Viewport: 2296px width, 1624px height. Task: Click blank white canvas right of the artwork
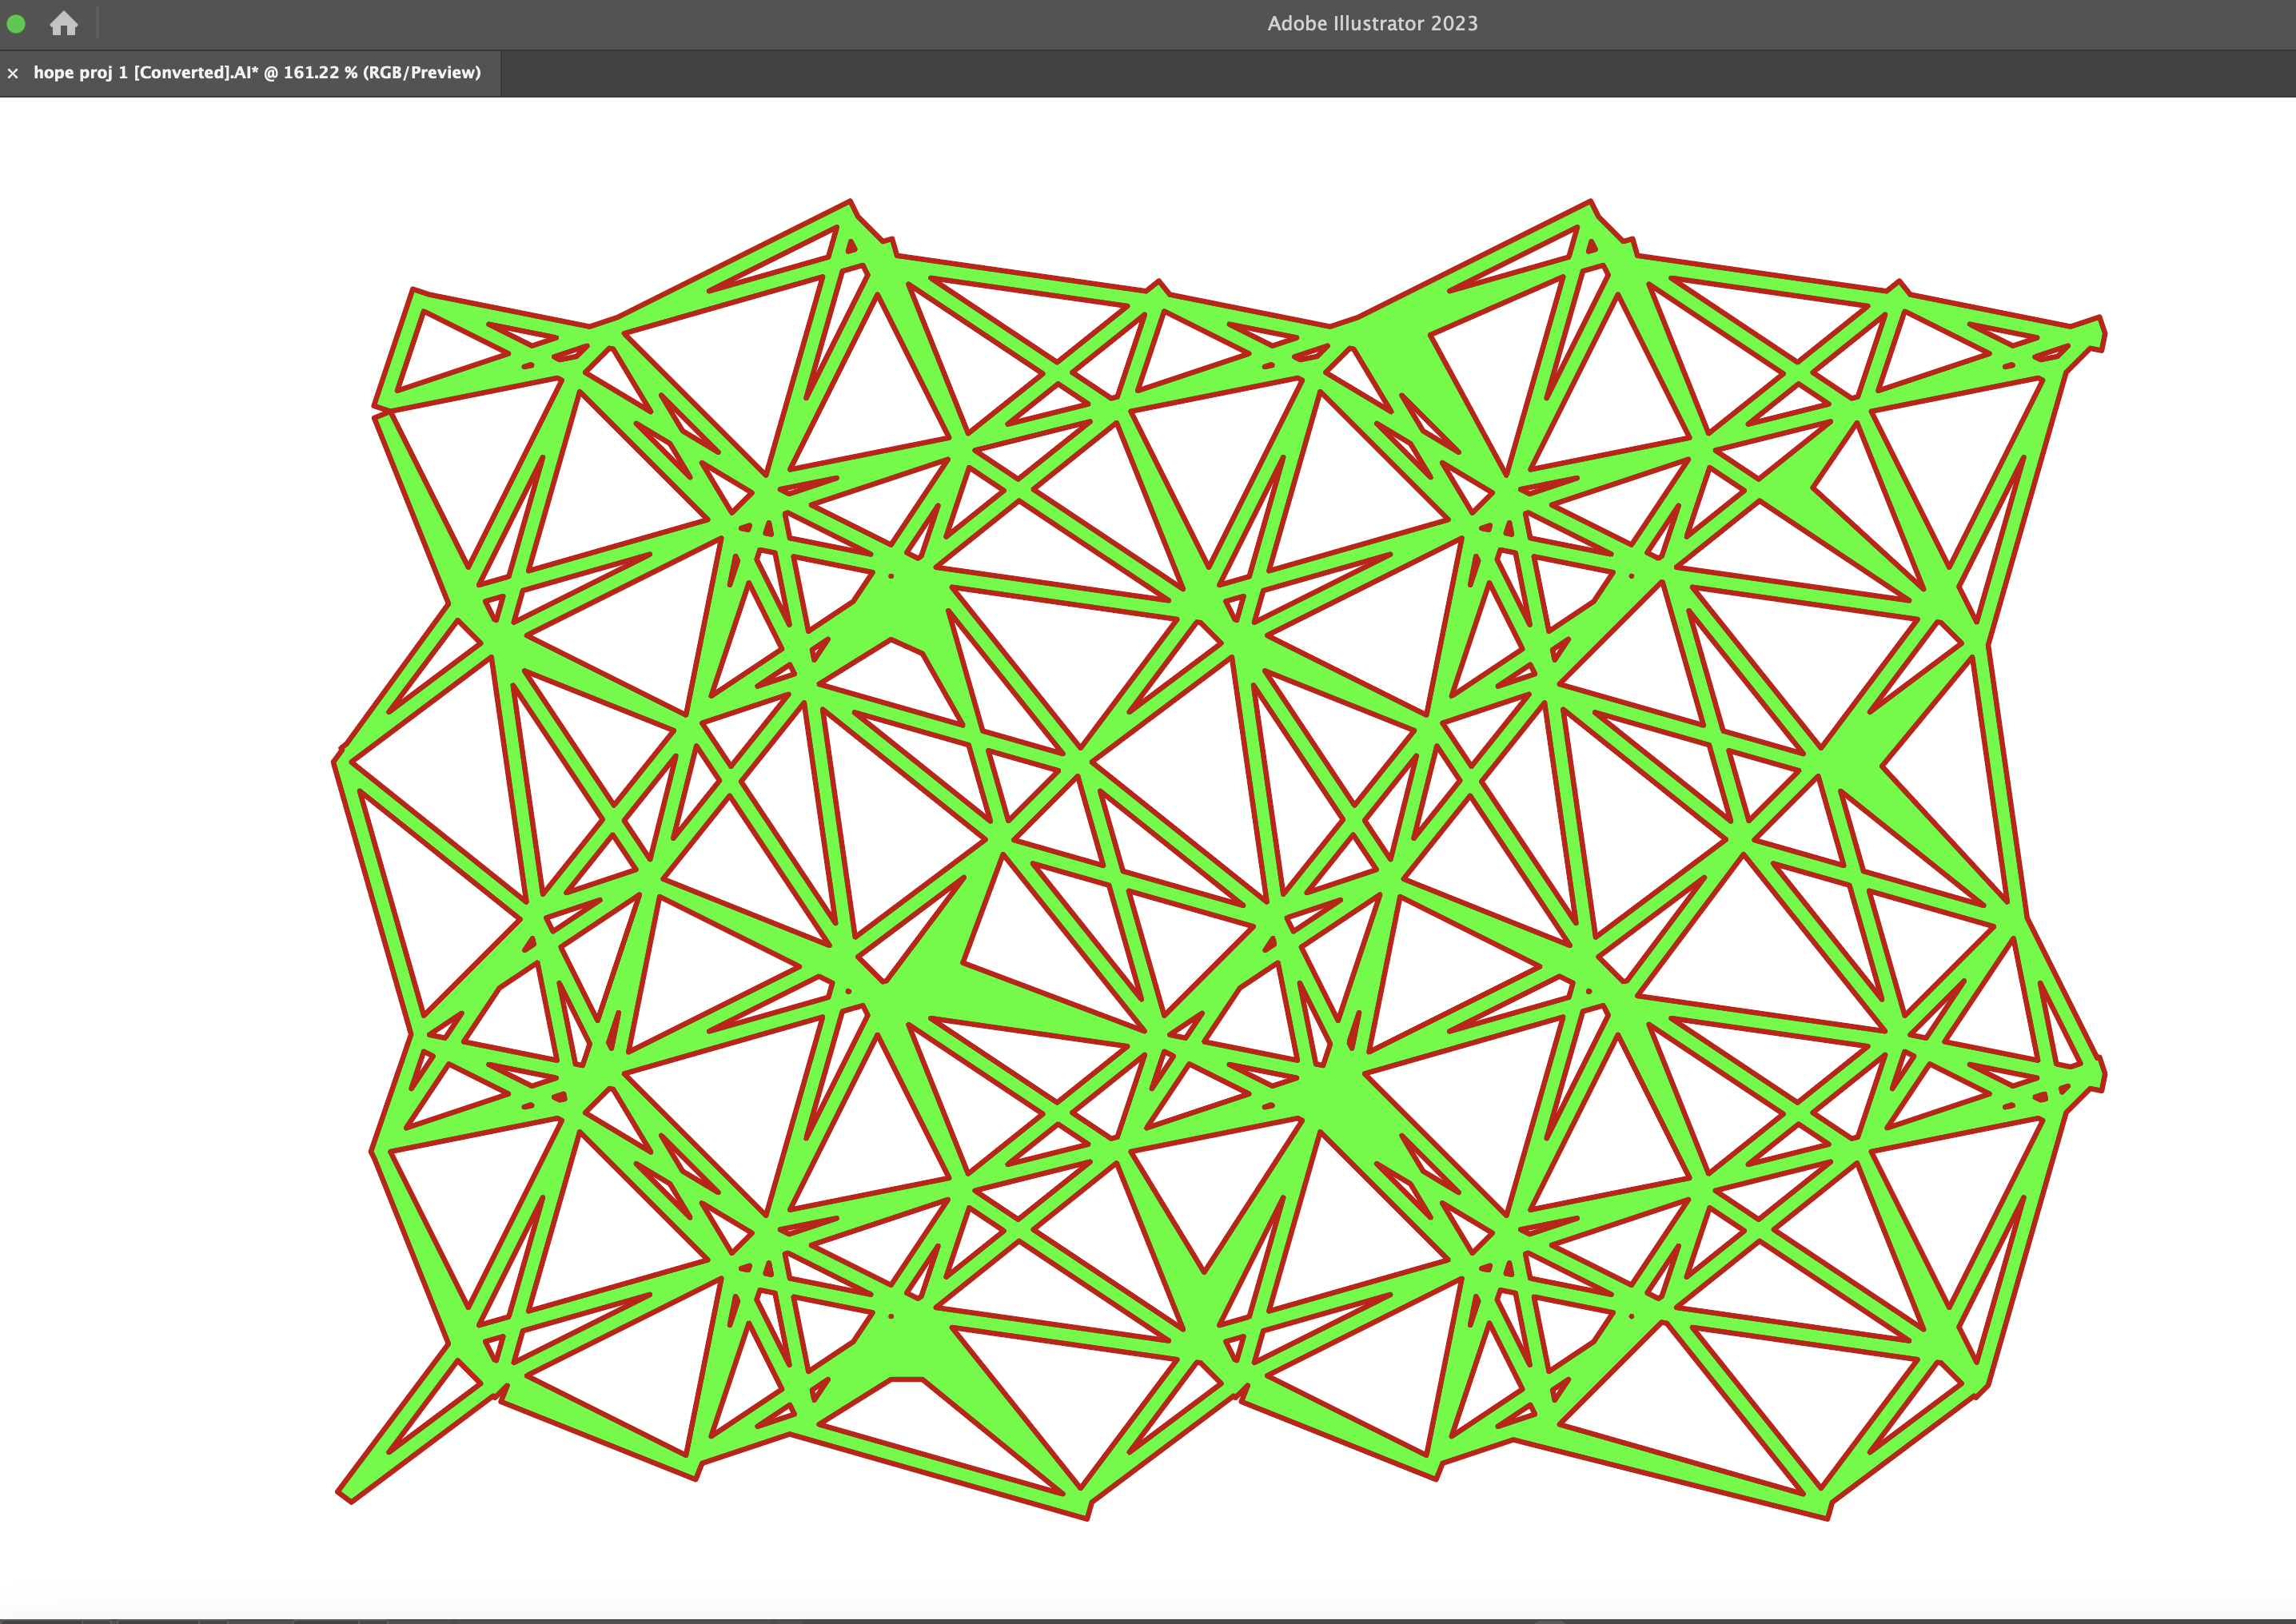(x=2200, y=800)
